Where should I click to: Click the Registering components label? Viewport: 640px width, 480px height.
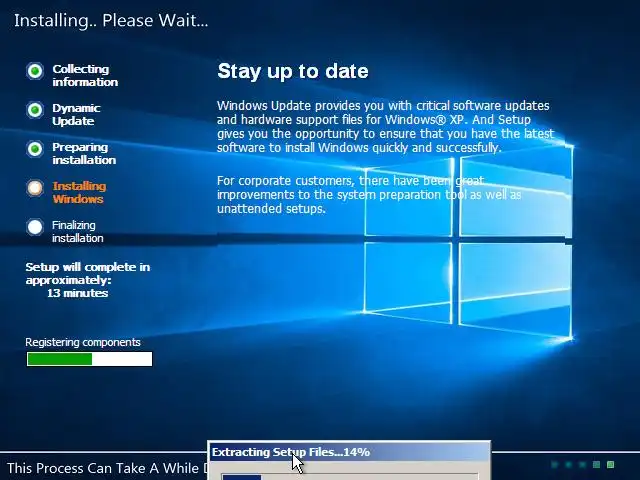click(83, 342)
